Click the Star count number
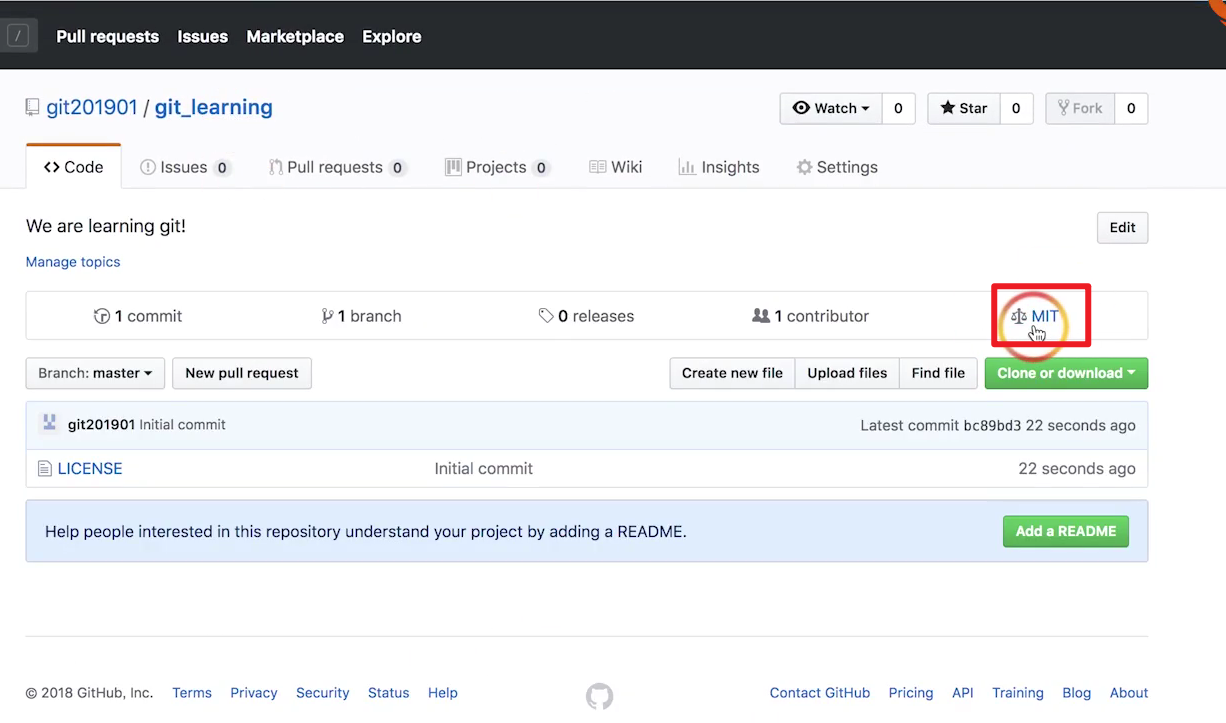1226x723 pixels. (1016, 108)
